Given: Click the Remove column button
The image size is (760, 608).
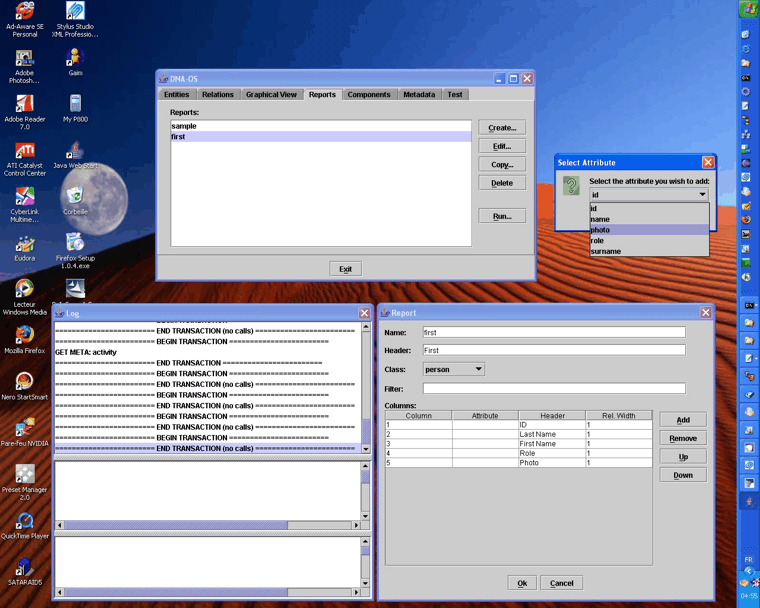Looking at the screenshot, I should tap(683, 438).
